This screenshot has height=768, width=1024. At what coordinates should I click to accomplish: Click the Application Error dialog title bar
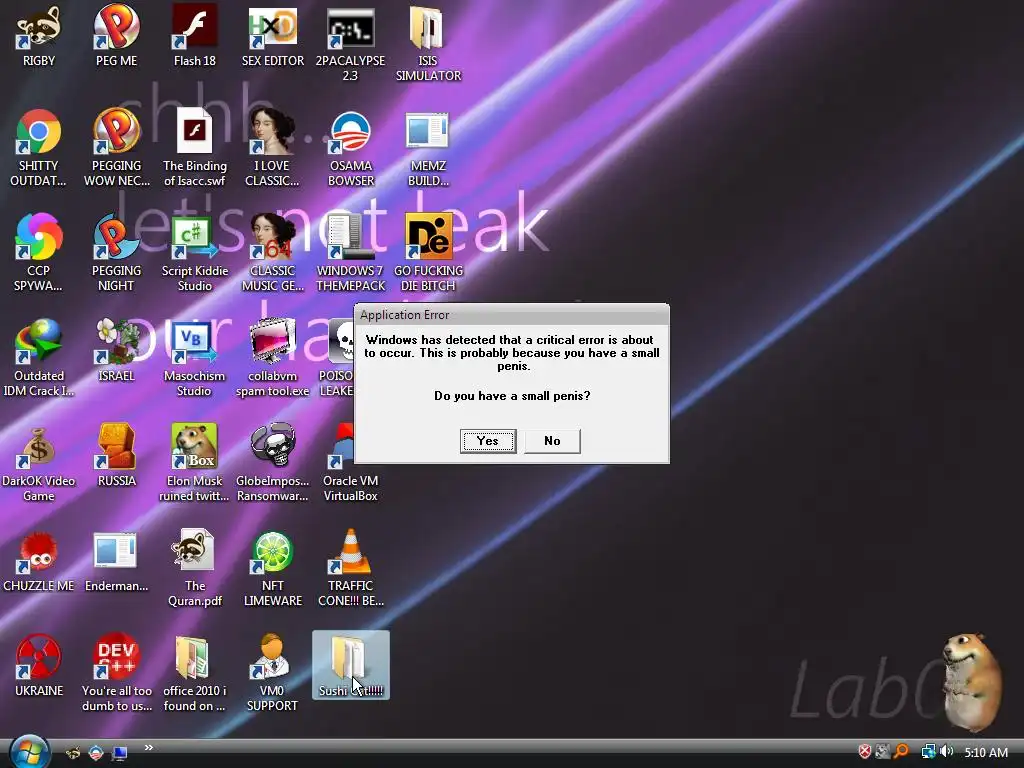click(512, 315)
